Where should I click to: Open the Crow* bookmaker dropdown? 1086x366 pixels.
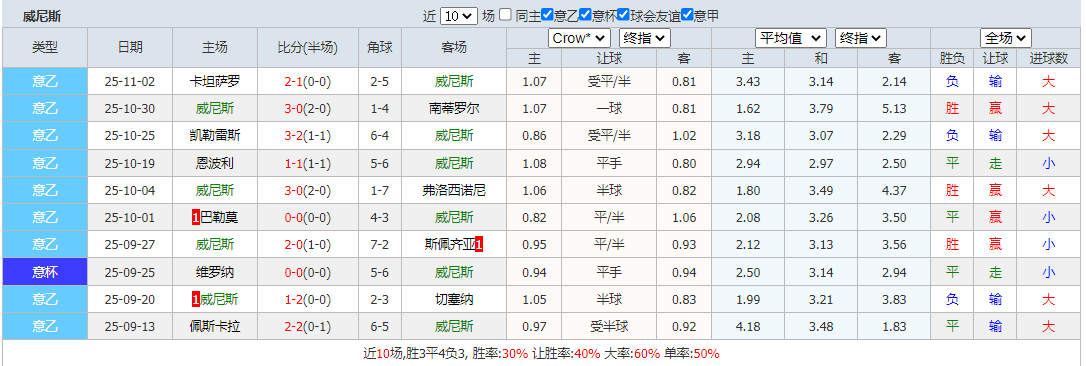point(579,38)
